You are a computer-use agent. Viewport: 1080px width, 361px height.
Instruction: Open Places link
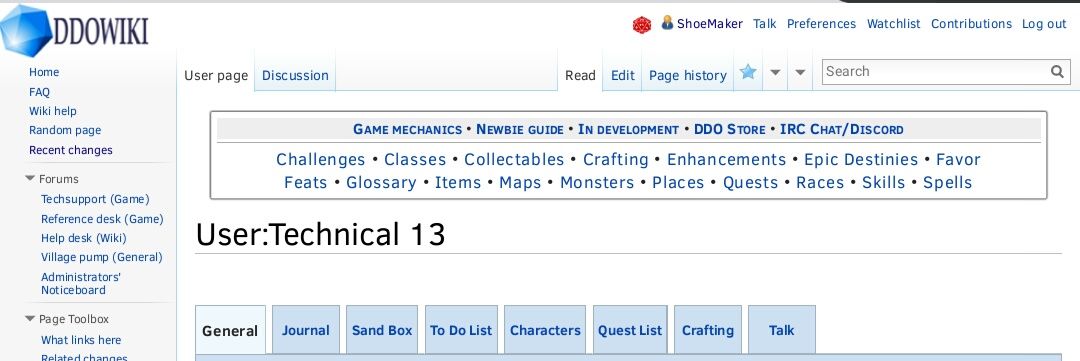tap(678, 183)
